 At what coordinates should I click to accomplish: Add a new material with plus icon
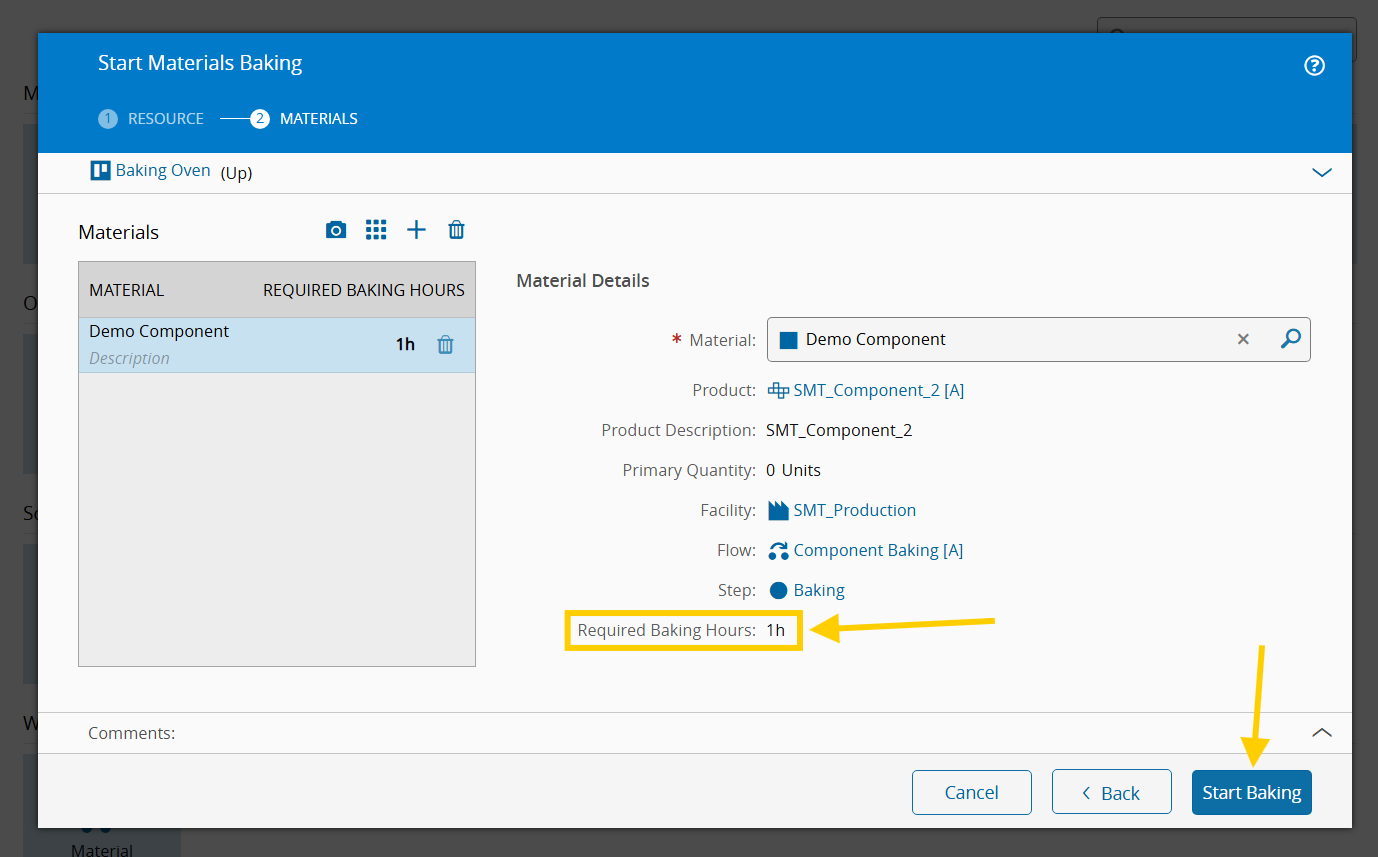(416, 231)
